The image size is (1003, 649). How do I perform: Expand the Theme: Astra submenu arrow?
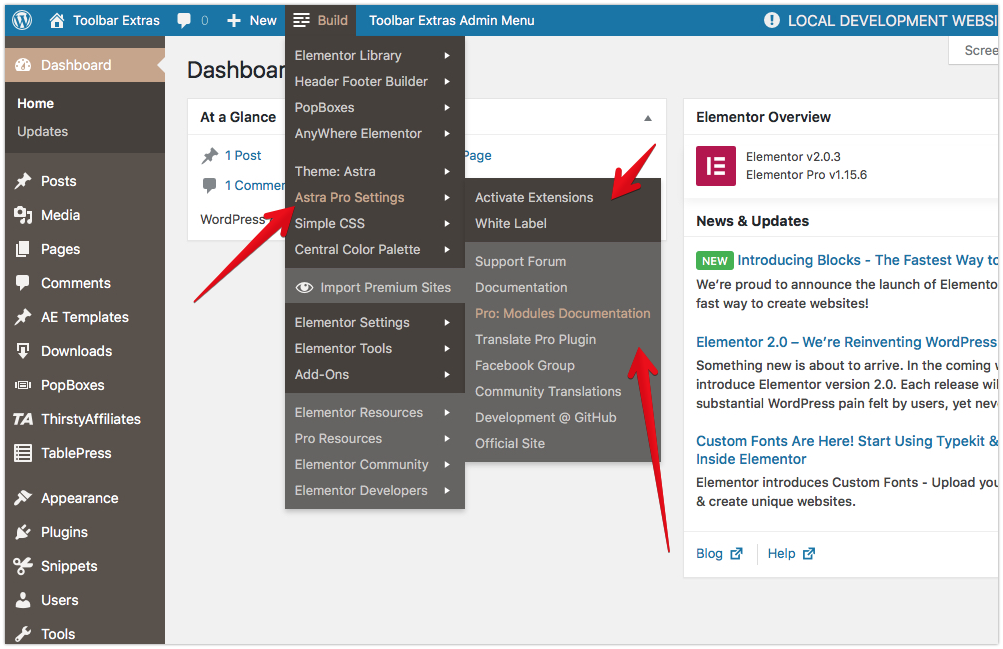447,171
